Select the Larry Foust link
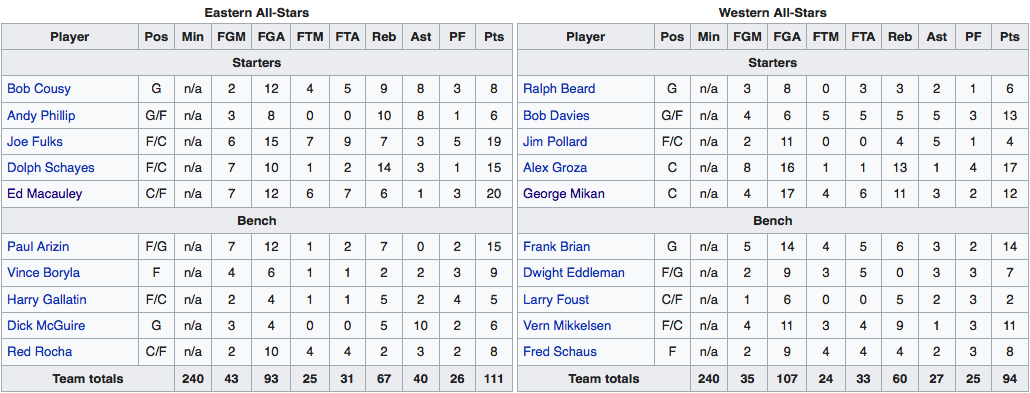1030x393 pixels. (x=556, y=300)
